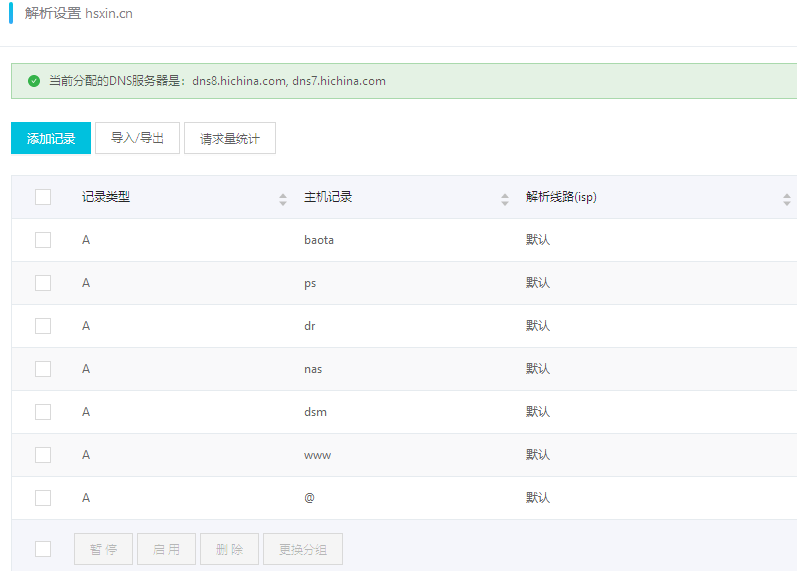Click the dsm host record cell
797x571 pixels.
315,412
